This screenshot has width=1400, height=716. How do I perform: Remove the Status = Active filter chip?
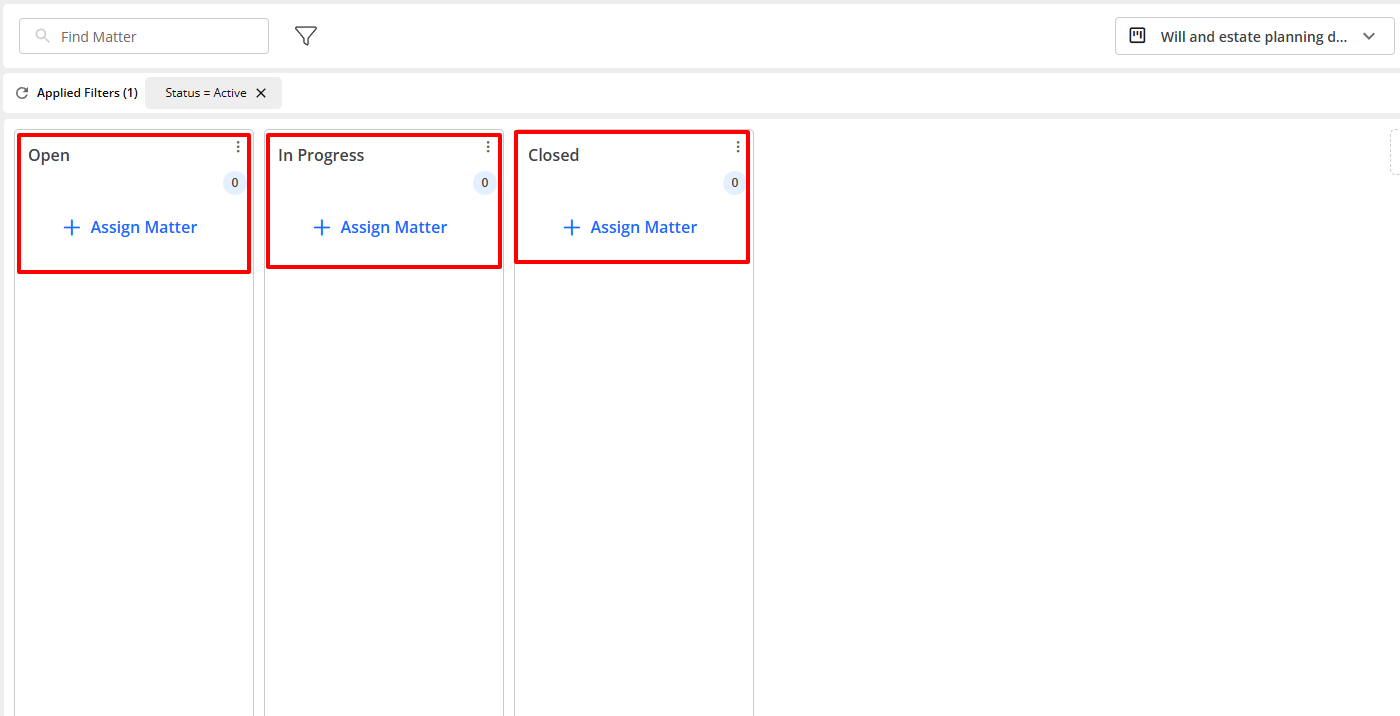[261, 92]
